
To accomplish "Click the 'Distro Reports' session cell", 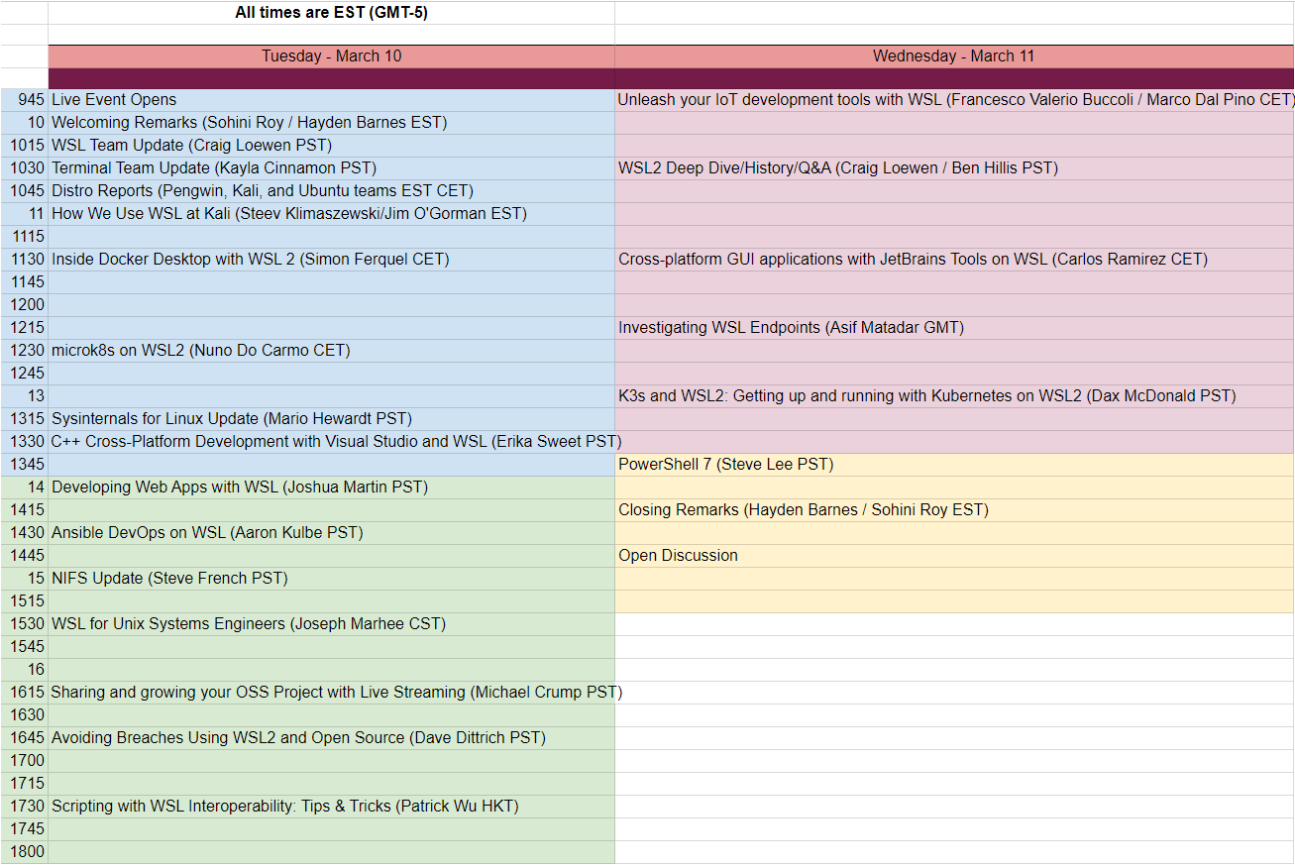I will [331, 191].
